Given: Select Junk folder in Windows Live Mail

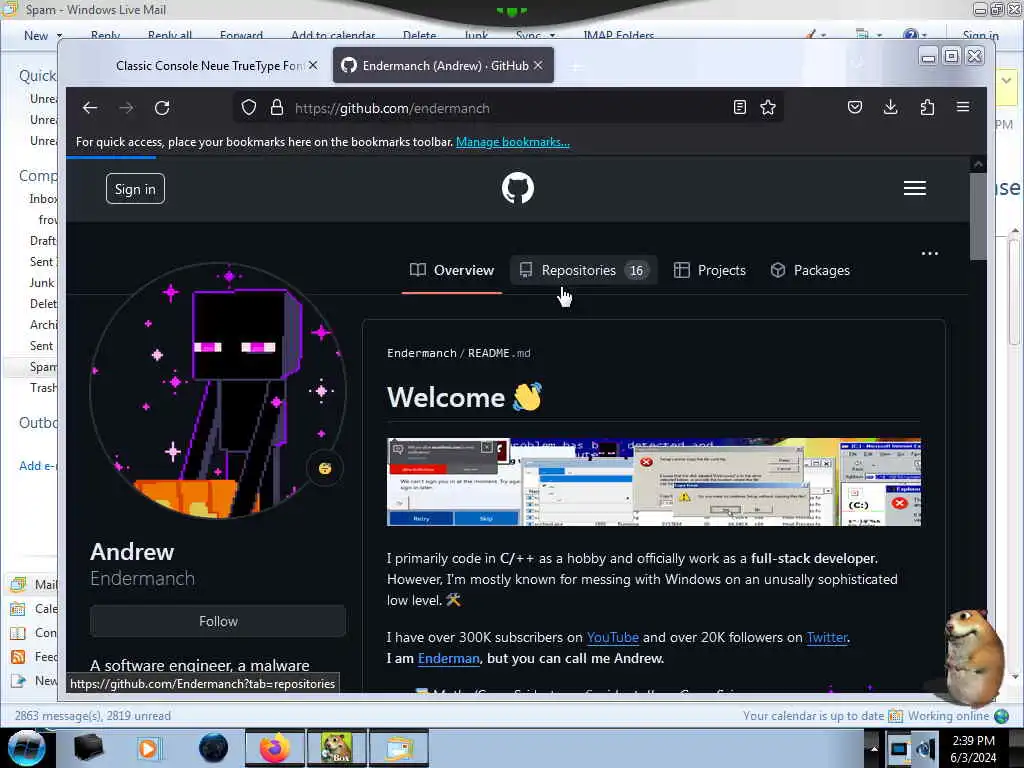Looking at the screenshot, I should point(42,283).
